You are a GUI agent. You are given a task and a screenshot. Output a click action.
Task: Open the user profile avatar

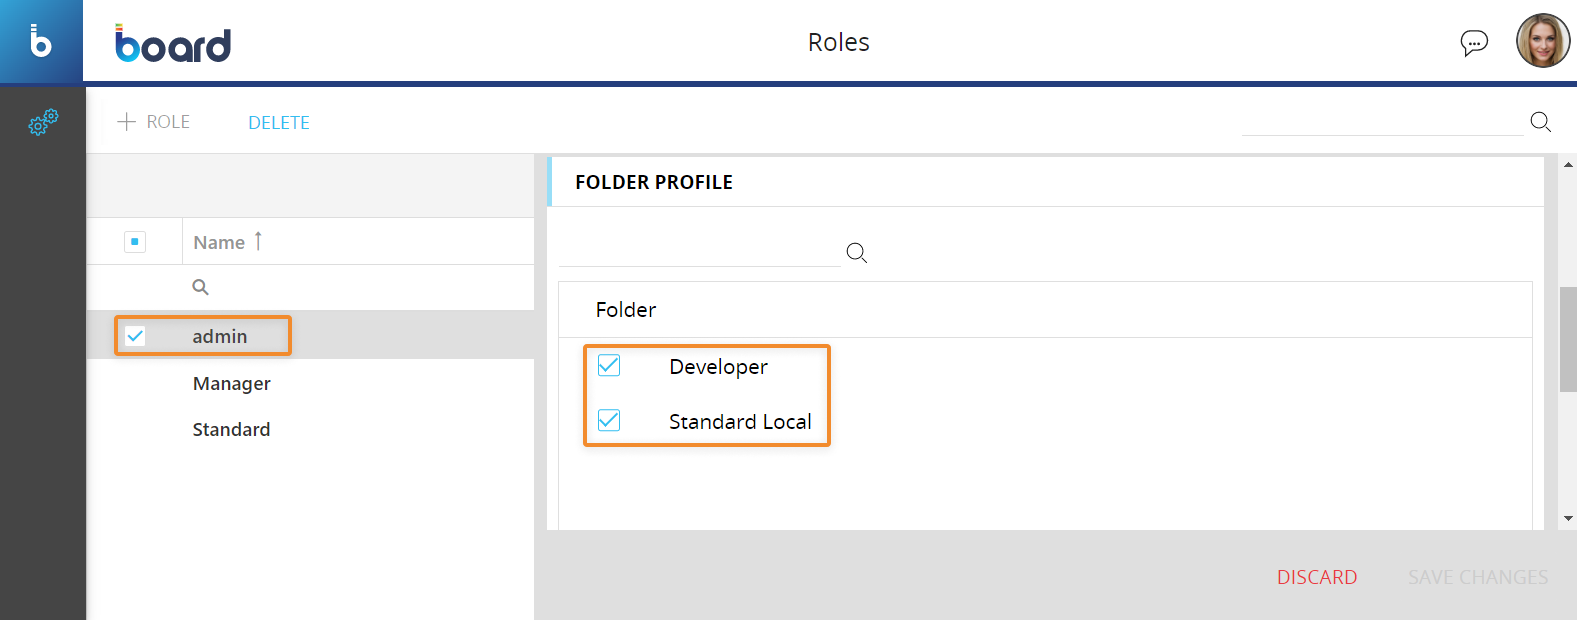(x=1542, y=41)
